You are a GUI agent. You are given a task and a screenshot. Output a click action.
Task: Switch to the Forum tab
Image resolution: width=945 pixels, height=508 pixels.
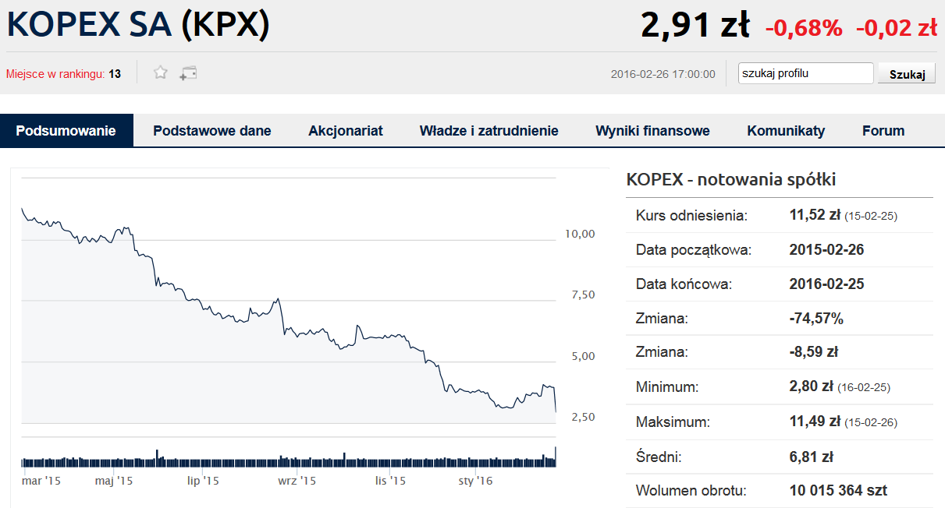click(x=883, y=131)
